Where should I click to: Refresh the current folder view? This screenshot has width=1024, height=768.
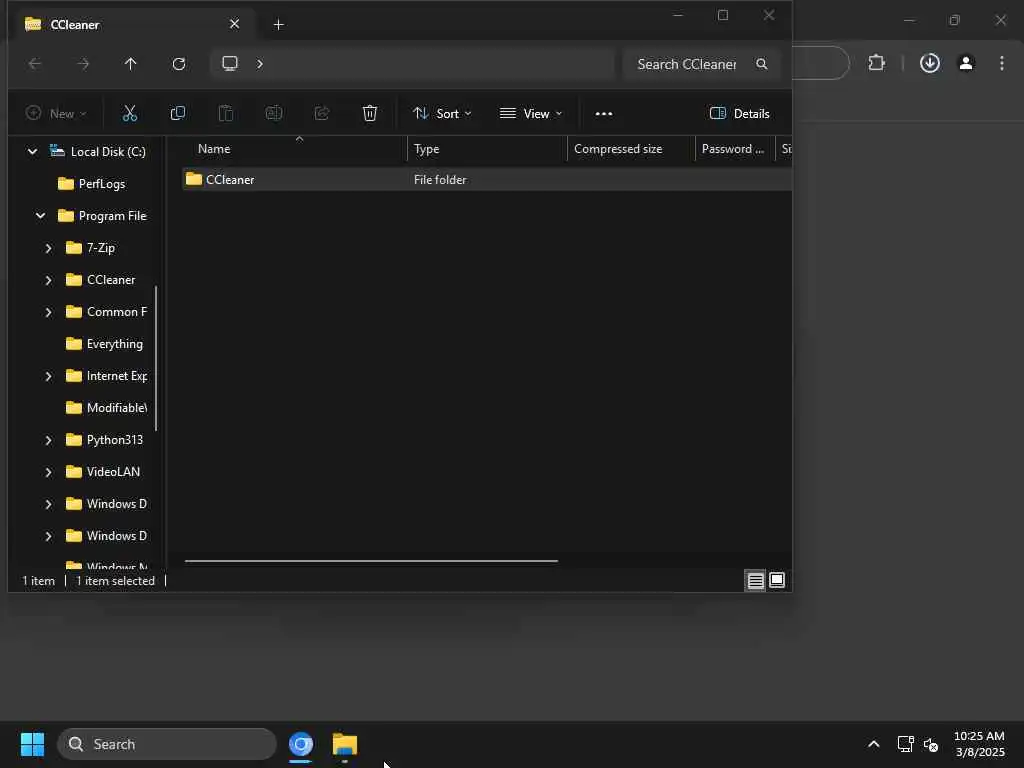[178, 63]
